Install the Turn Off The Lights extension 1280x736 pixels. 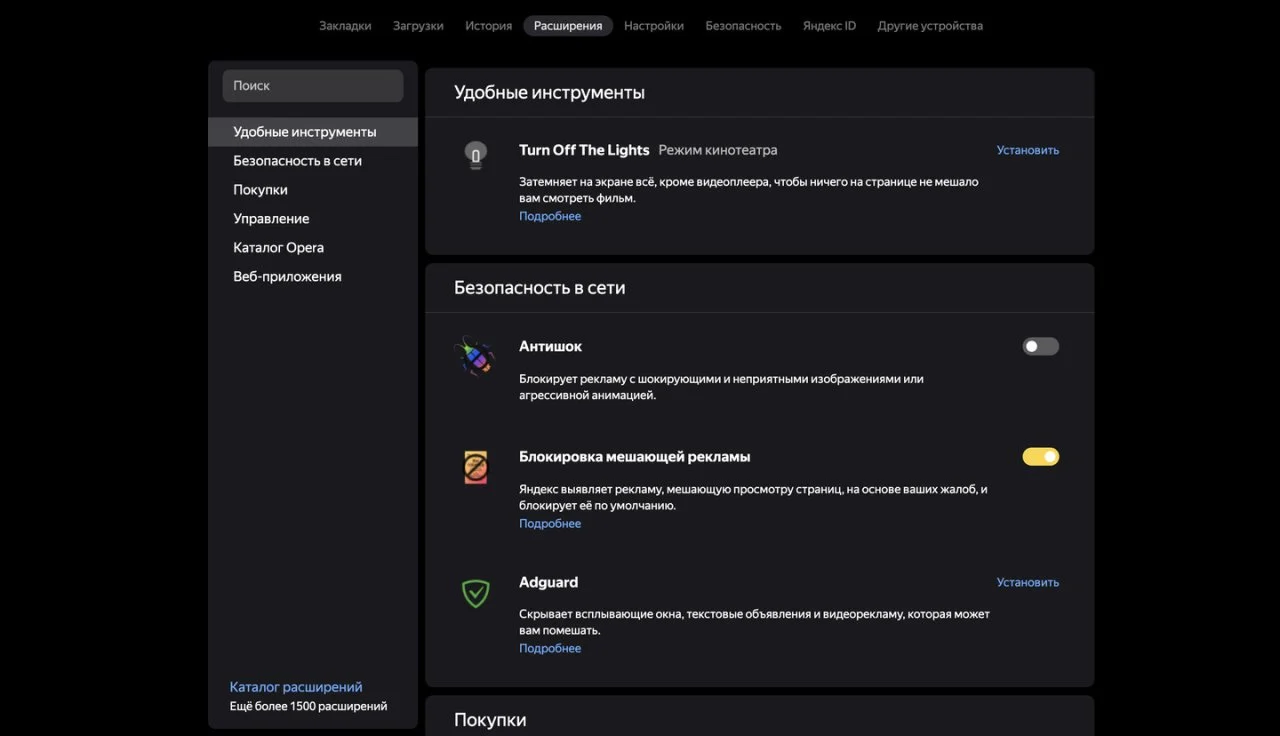click(1027, 150)
